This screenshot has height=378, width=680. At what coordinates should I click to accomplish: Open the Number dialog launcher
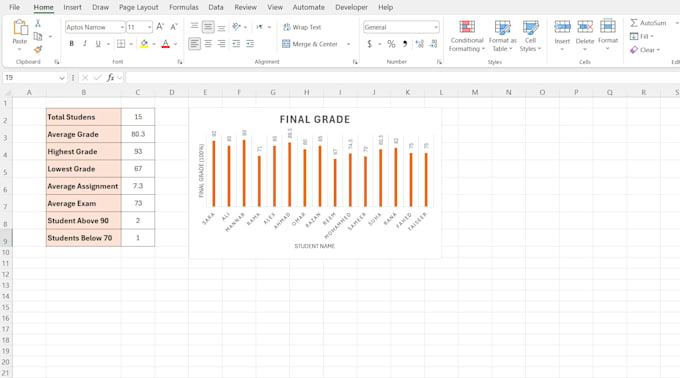tap(439, 62)
